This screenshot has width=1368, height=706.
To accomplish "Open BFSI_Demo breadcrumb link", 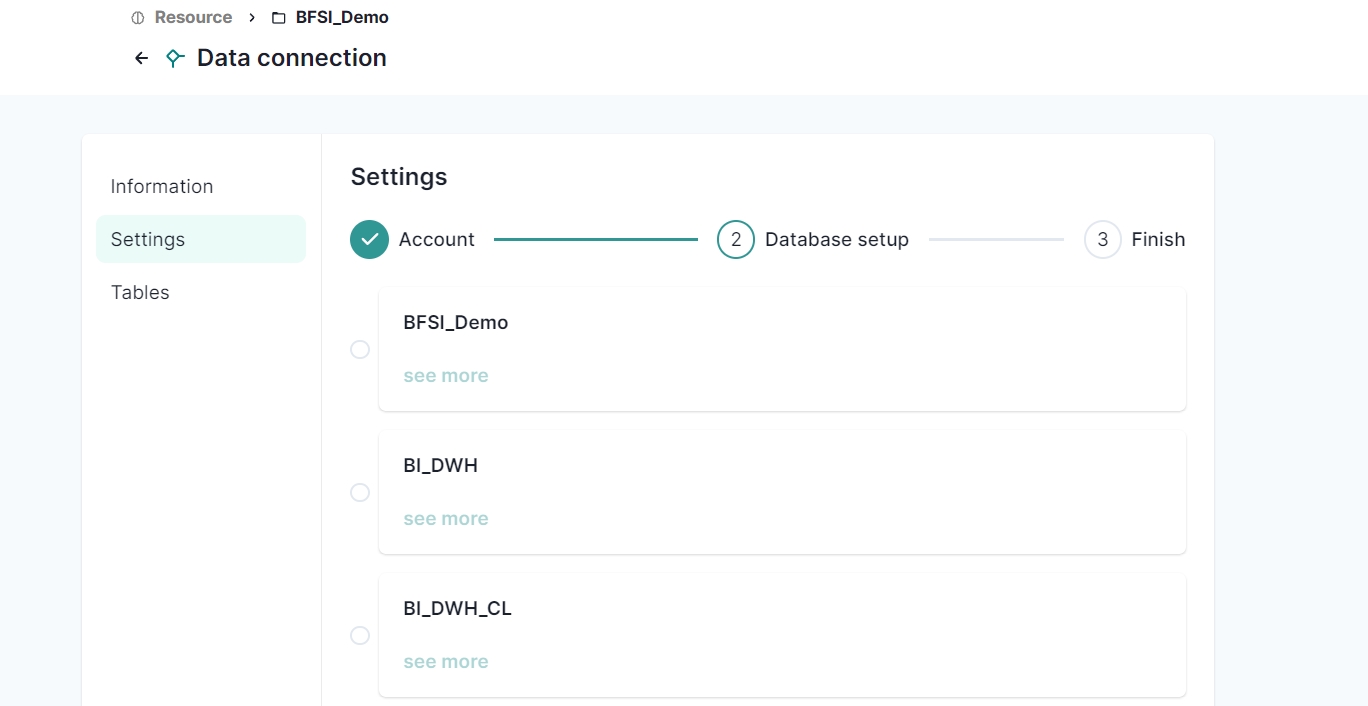I will pos(342,18).
